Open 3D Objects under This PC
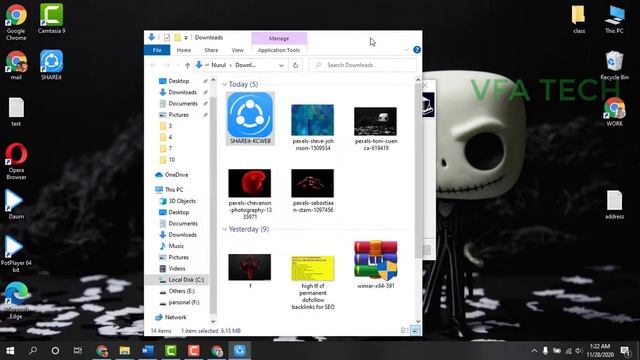The width and height of the screenshot is (640, 360). (x=182, y=201)
